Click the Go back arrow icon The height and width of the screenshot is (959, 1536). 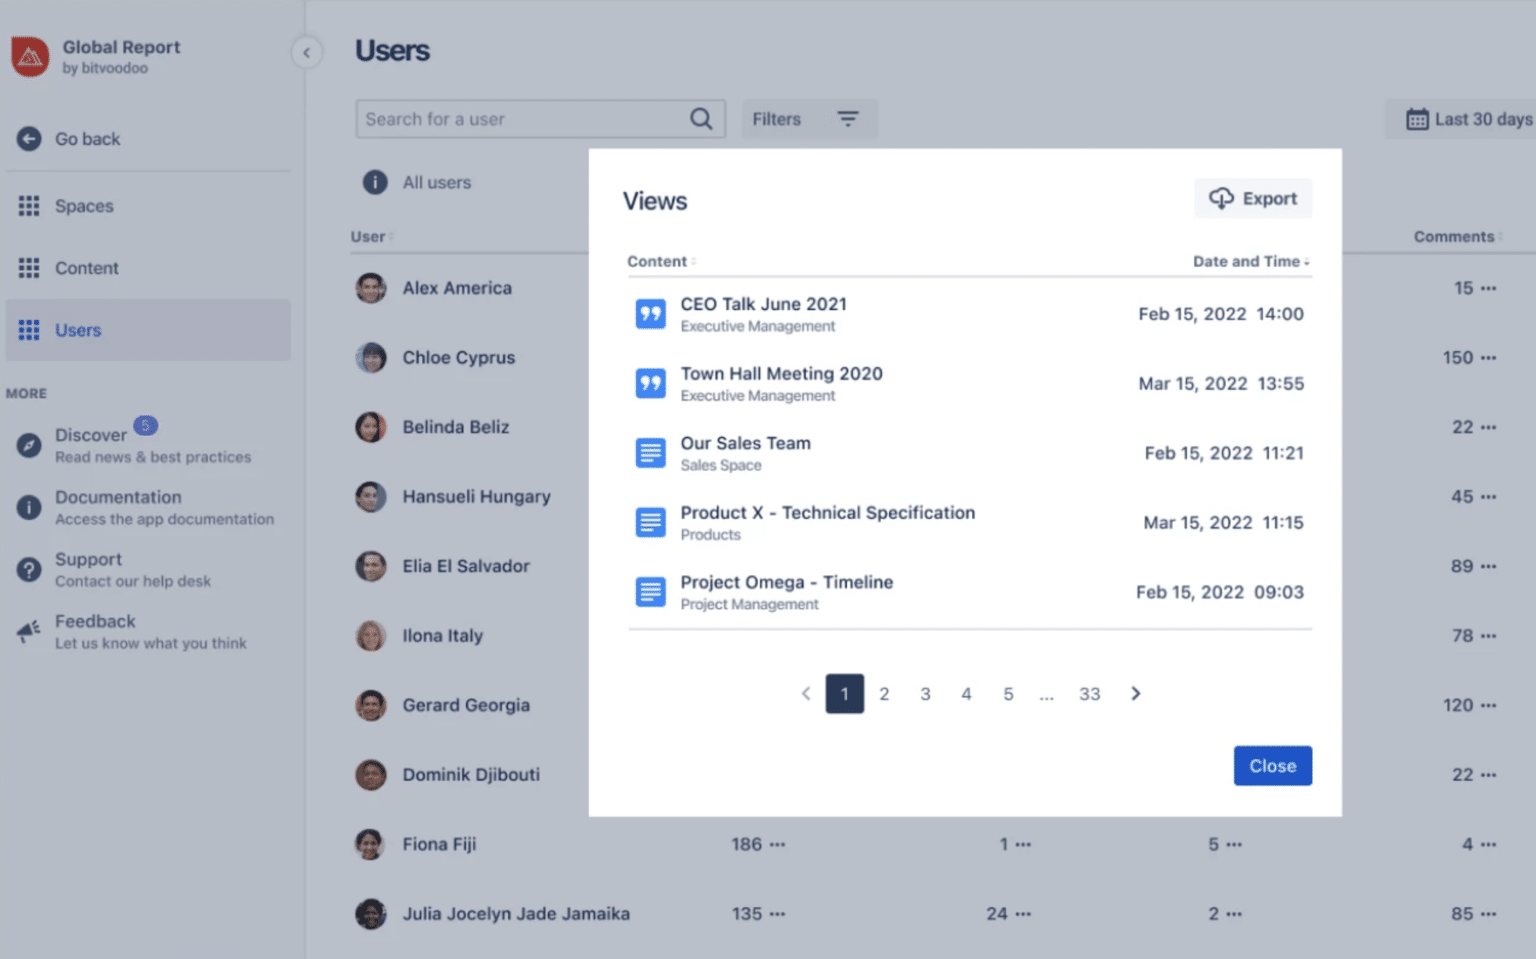point(29,139)
